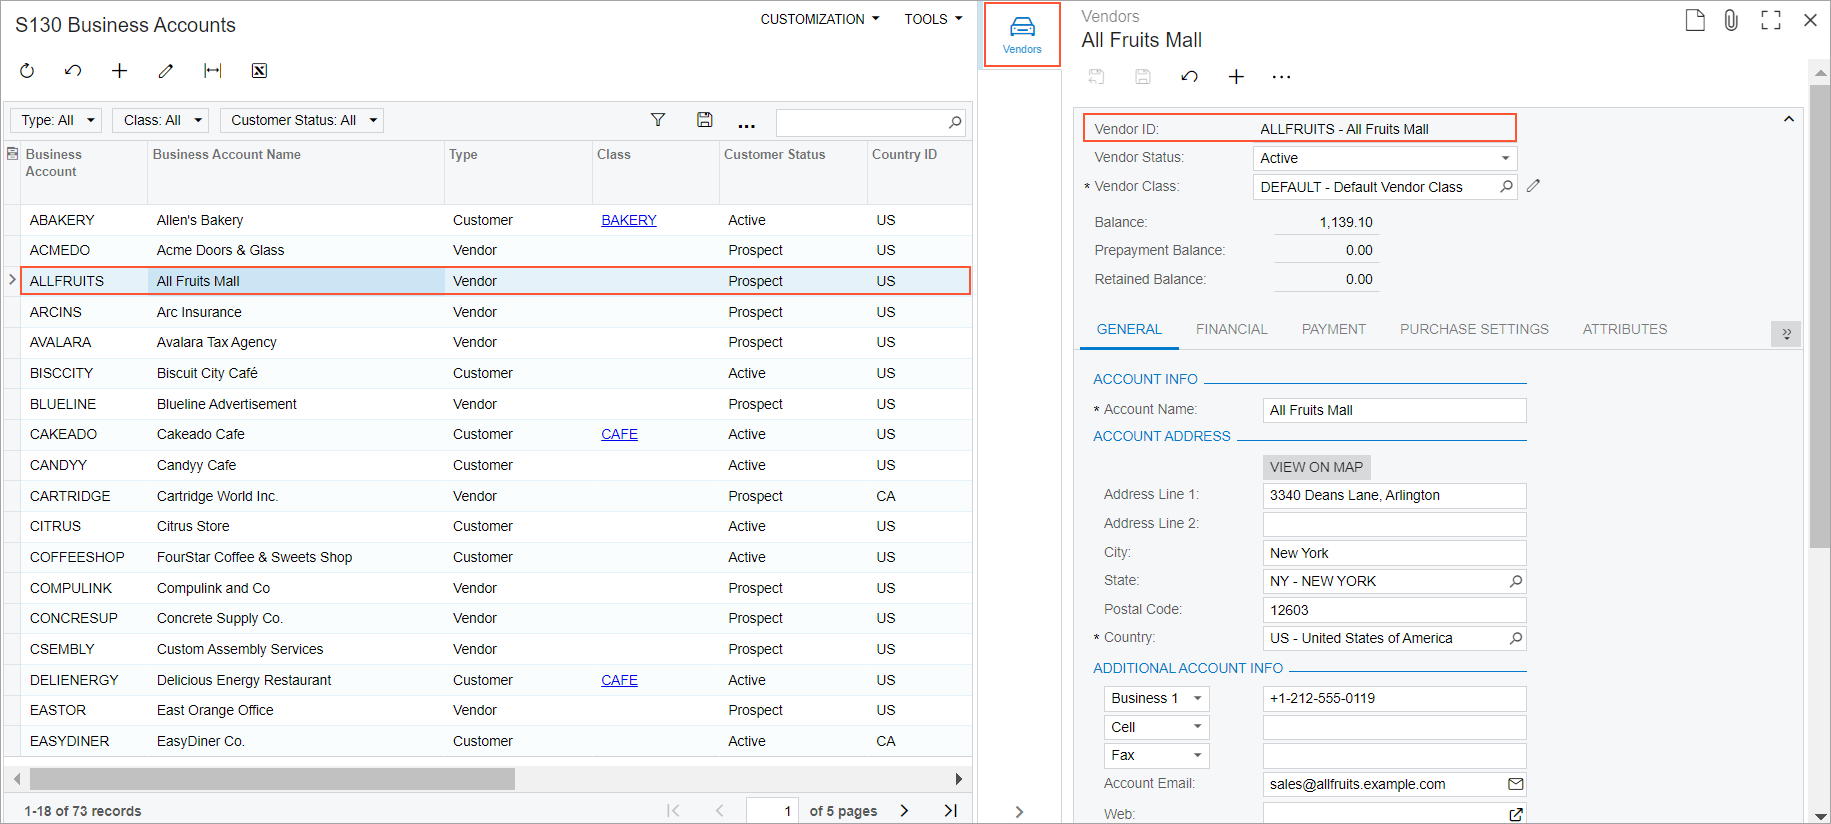Viewport: 1831px width, 824px height.
Task: Click the View on Map button
Action: click(x=1315, y=467)
